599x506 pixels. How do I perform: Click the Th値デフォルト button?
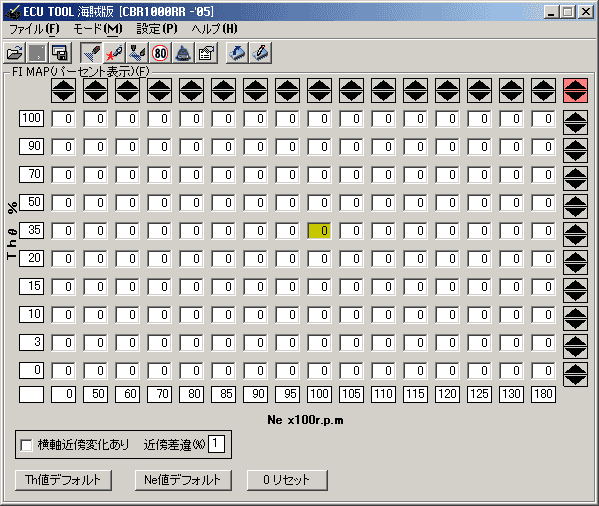point(63,480)
